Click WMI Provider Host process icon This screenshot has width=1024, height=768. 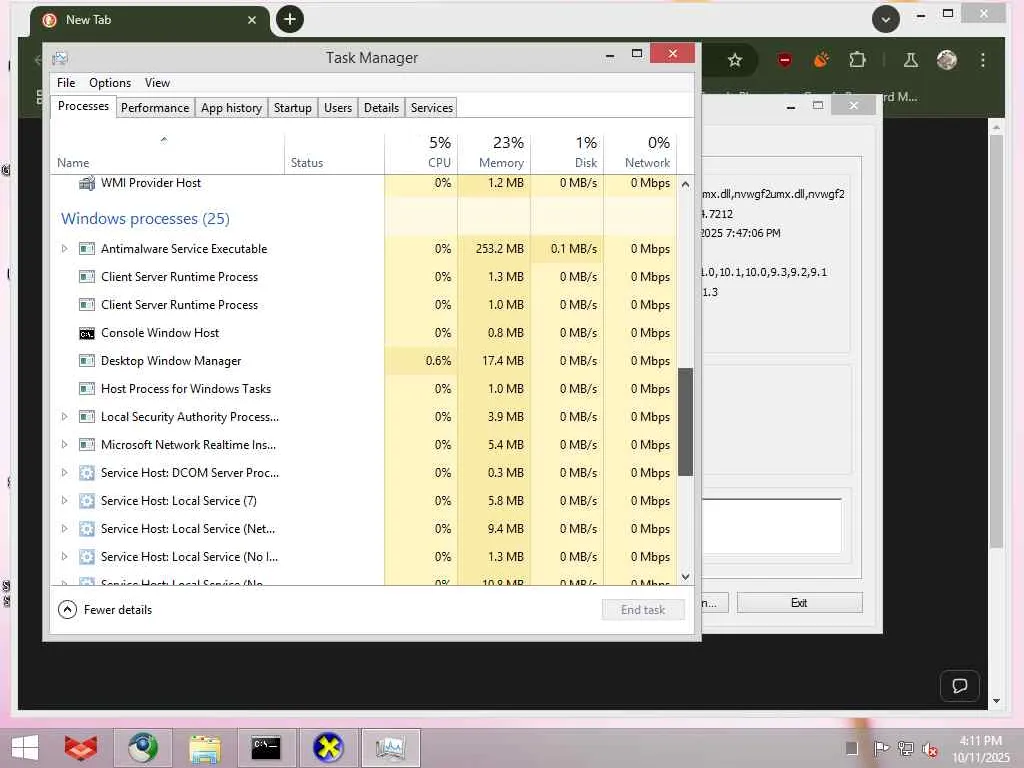pos(87,183)
